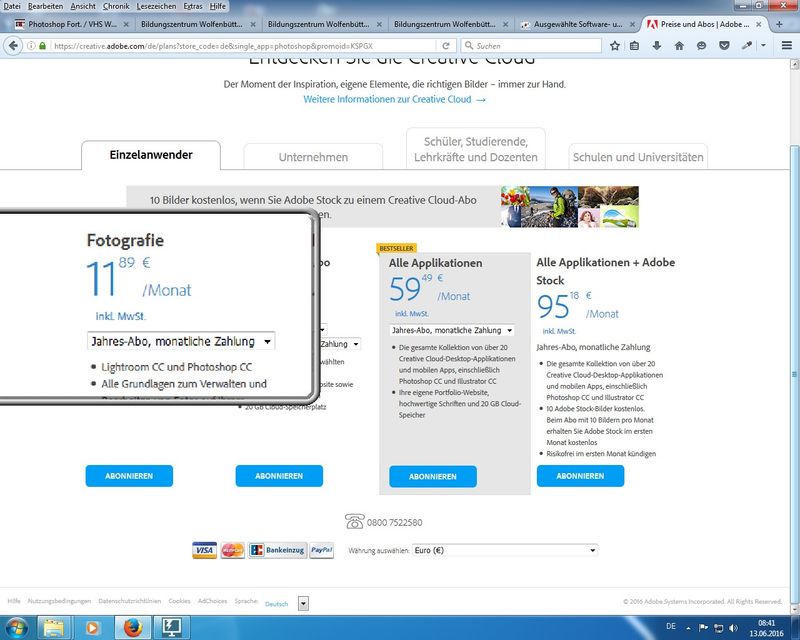
Task: Launch Windows Media Player from taskbar
Action: pos(92,628)
